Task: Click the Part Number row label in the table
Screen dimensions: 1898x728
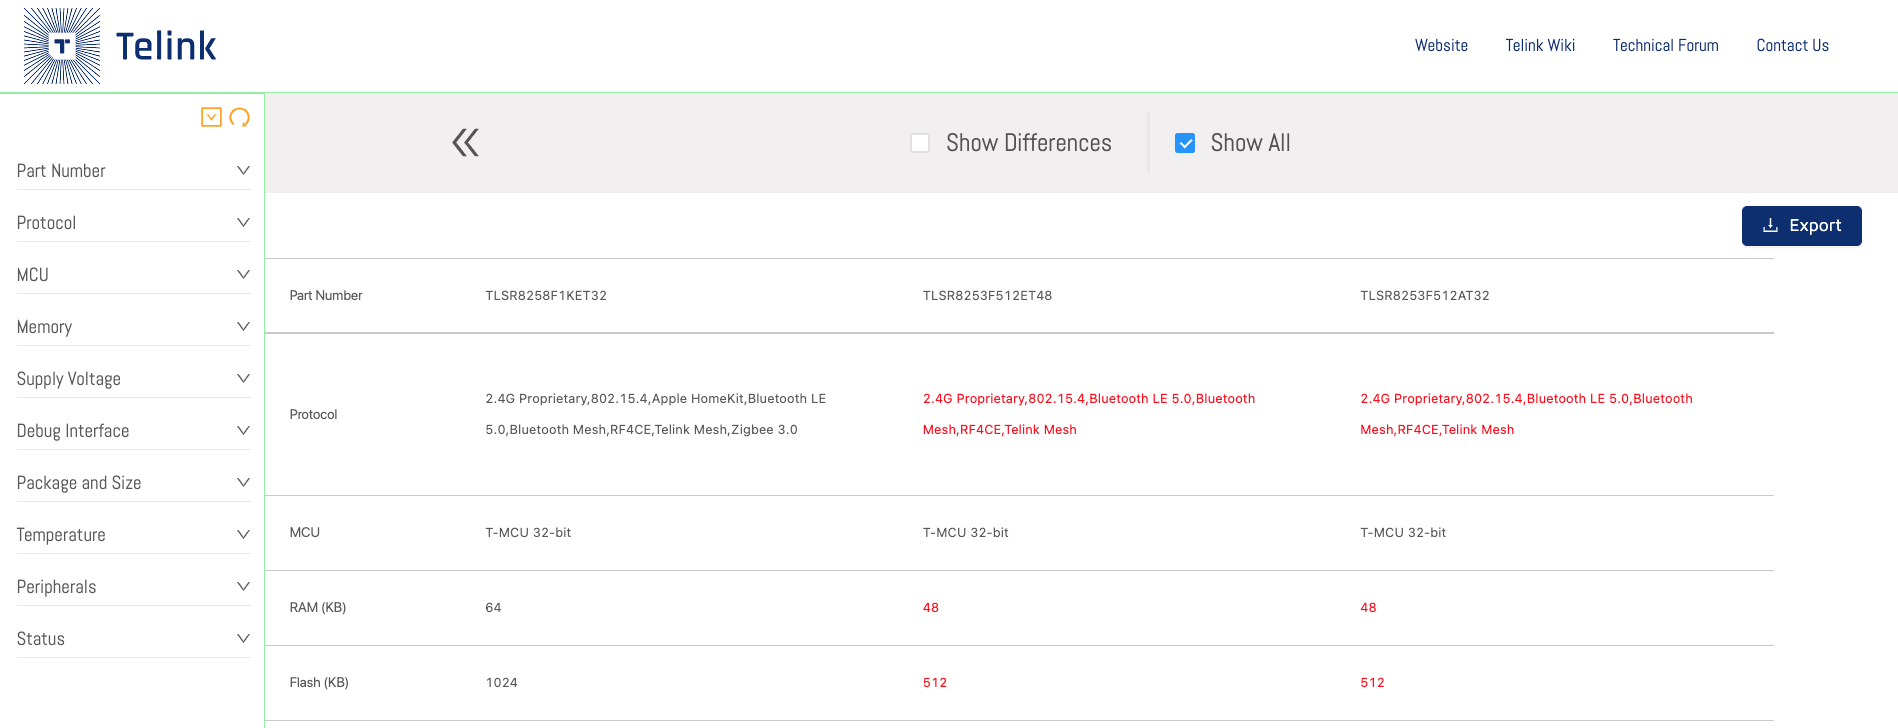Action: tap(326, 296)
